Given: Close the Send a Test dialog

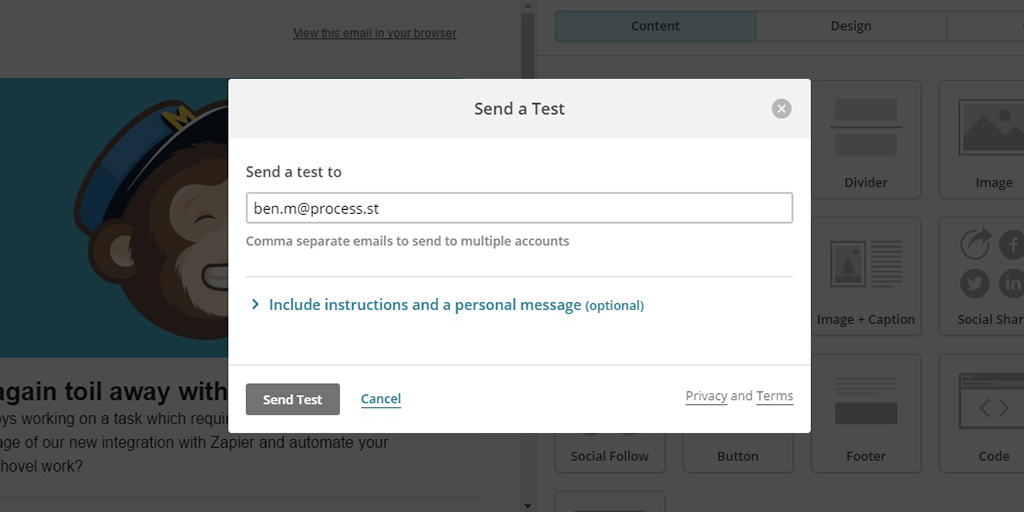Looking at the screenshot, I should [781, 108].
